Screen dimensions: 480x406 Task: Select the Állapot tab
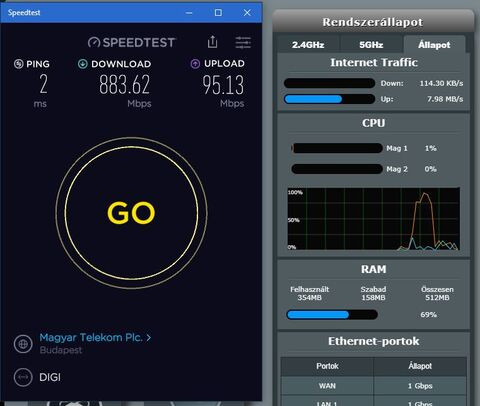click(x=434, y=45)
